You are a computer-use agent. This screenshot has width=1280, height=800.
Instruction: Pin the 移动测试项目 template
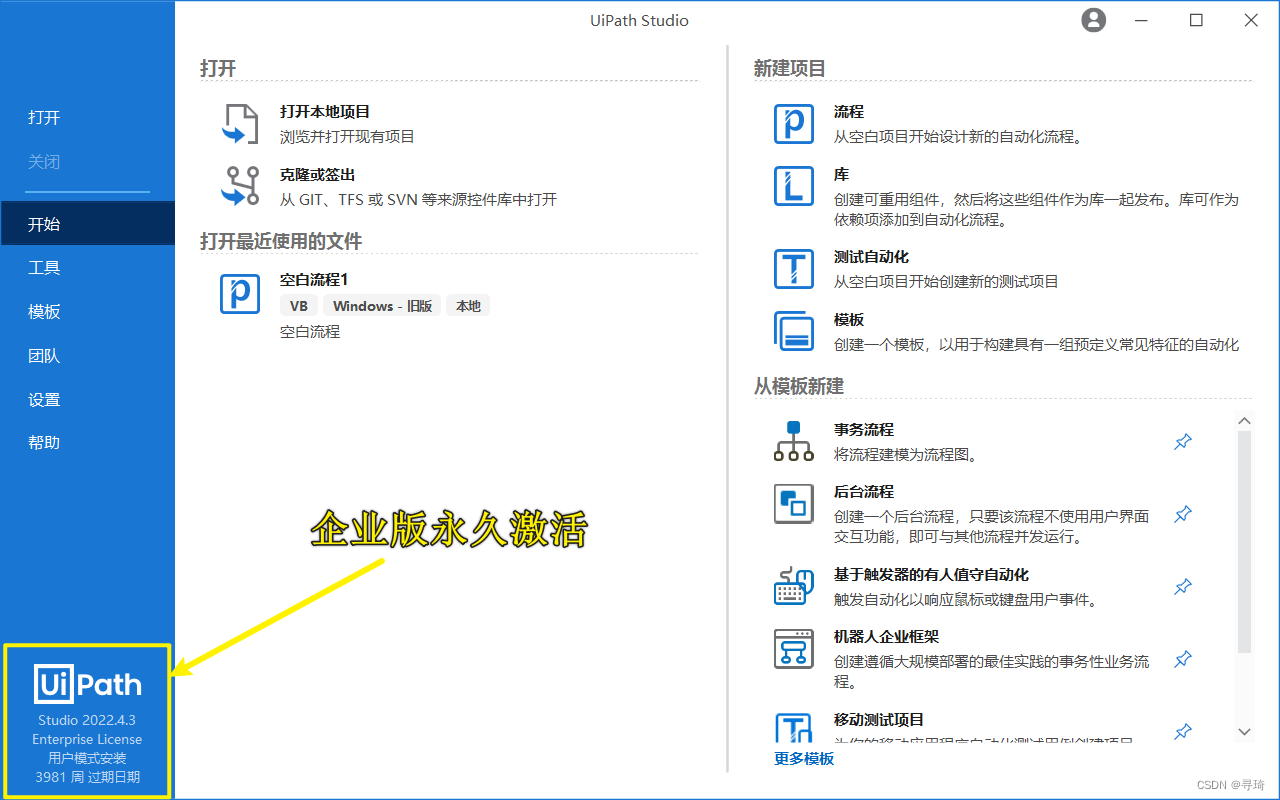(x=1183, y=732)
